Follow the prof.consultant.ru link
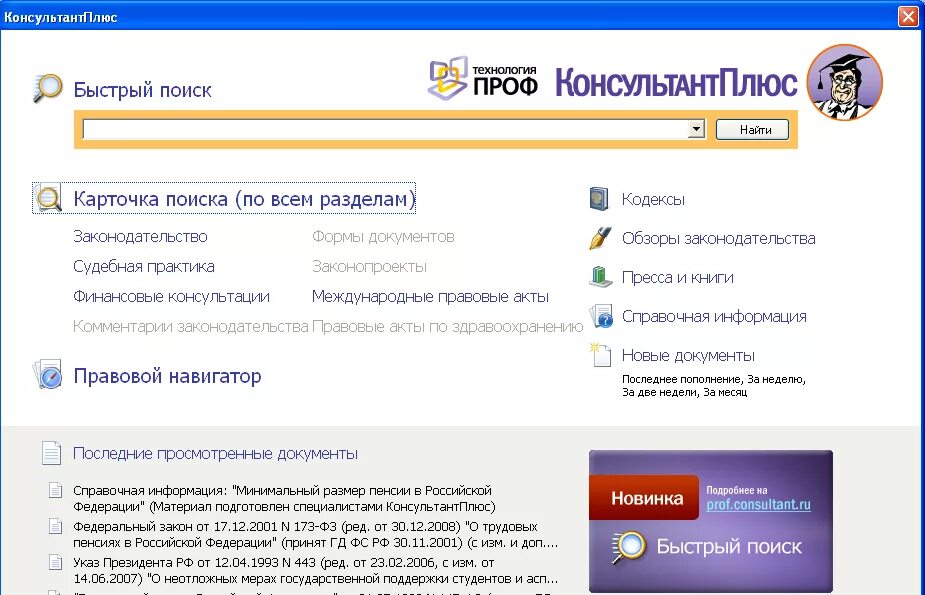This screenshot has width=925, height=595. pyautogui.click(x=759, y=505)
